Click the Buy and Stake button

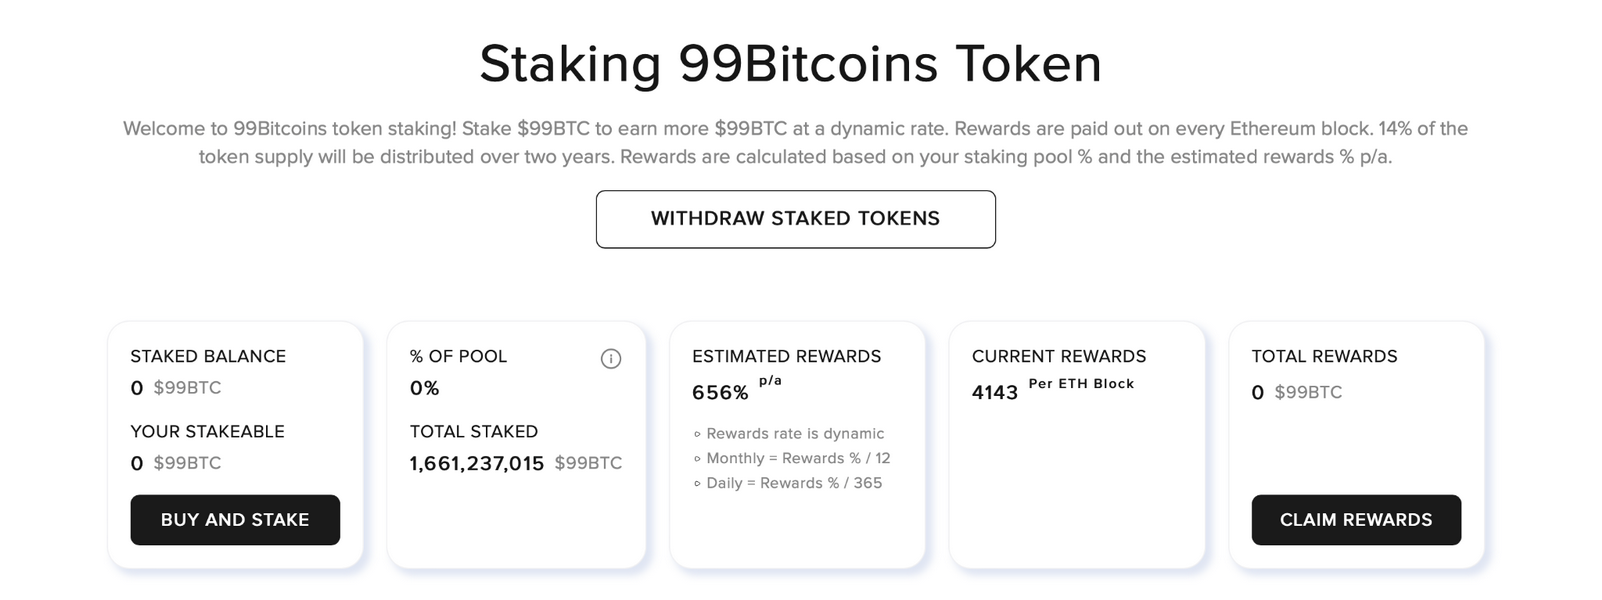coord(235,520)
